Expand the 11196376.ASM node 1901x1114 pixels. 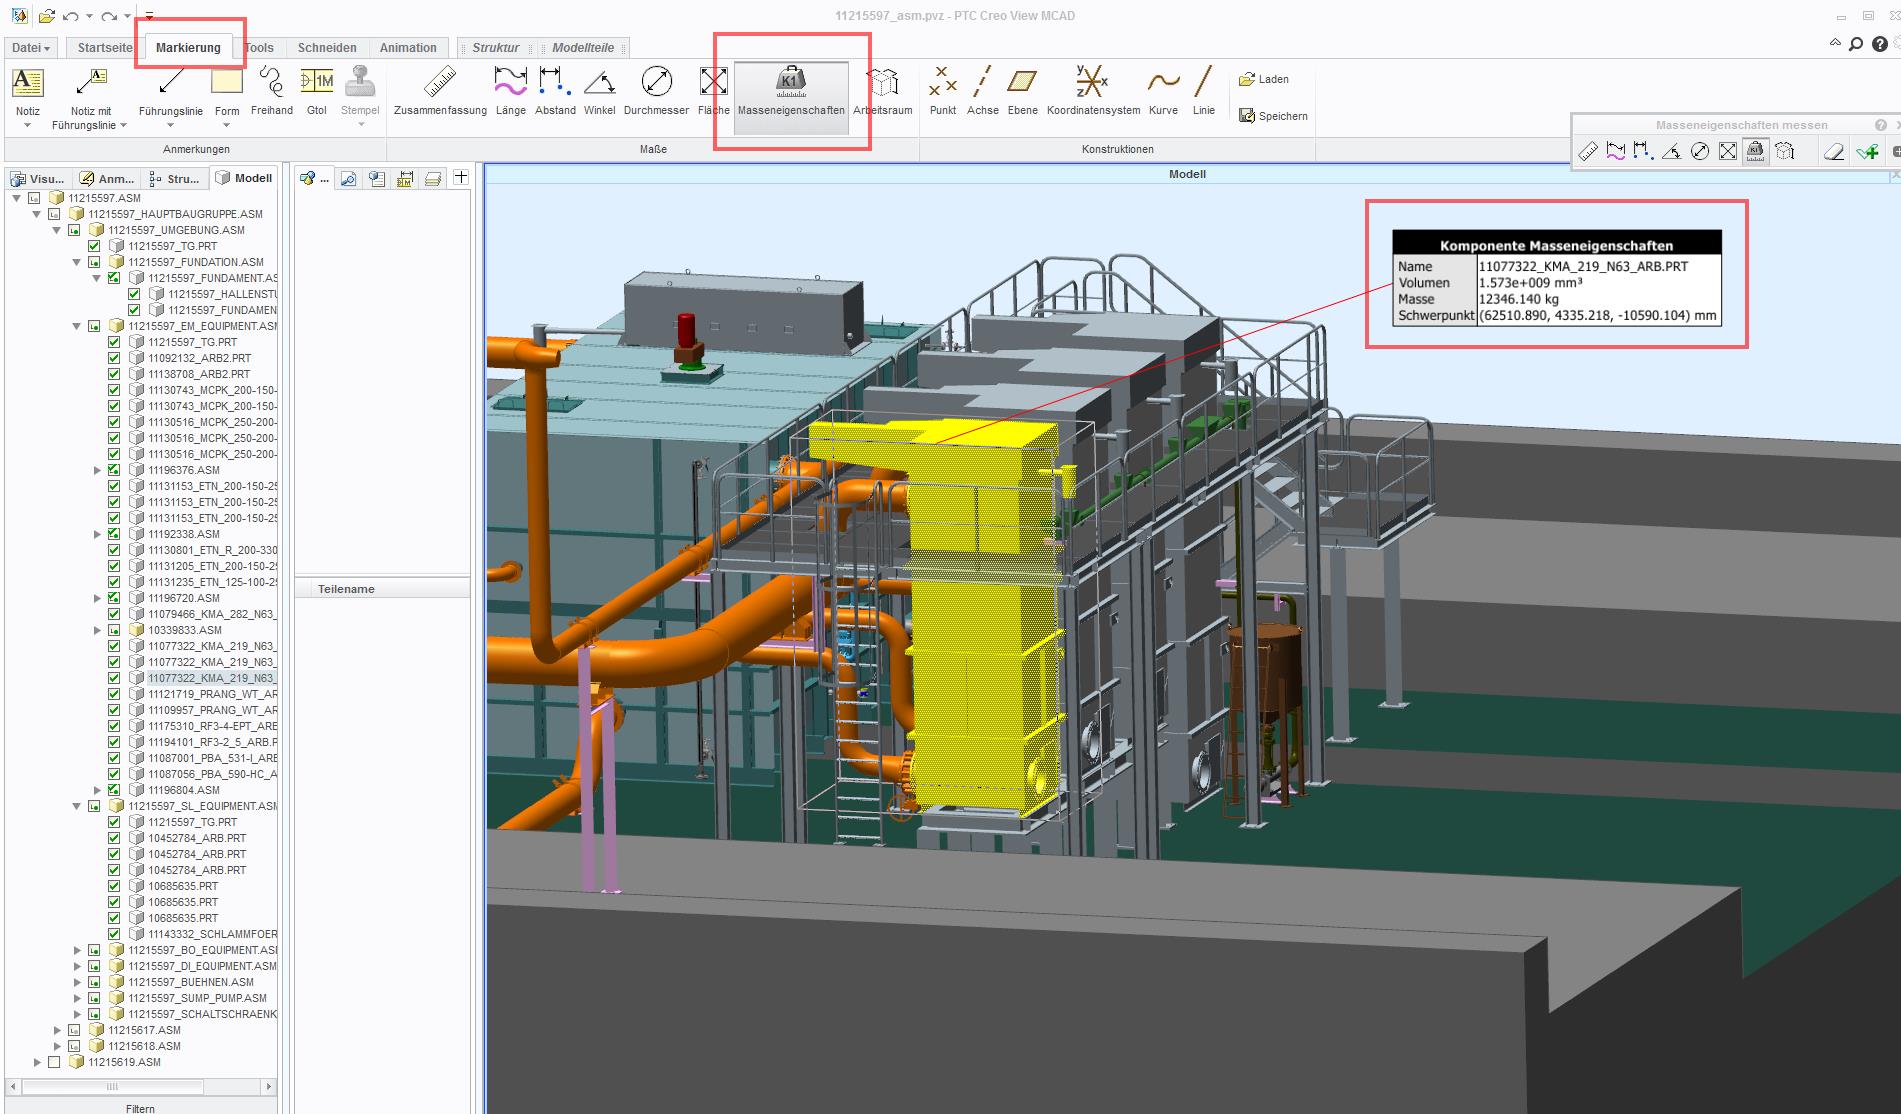click(x=97, y=470)
